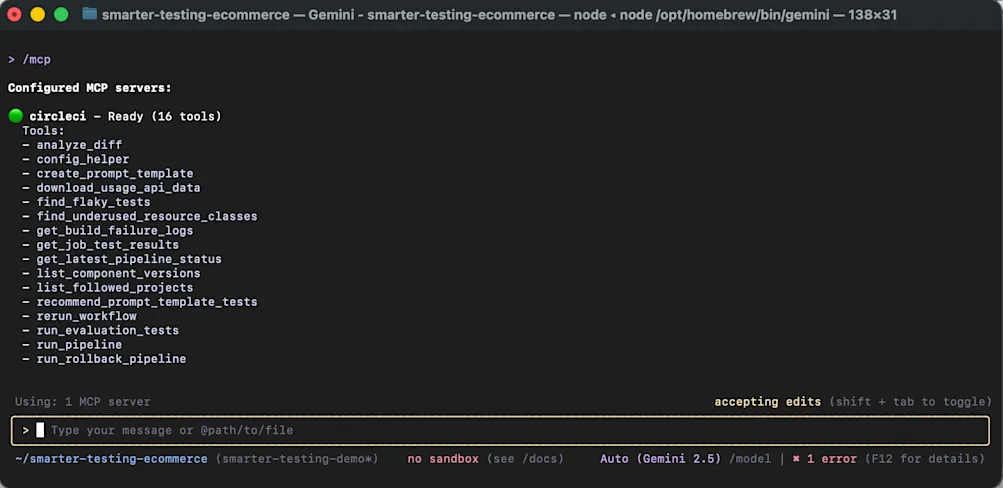Screen dimensions: 1003x488
Task: Select the list_component_versions tool entry
Action: pos(118,273)
